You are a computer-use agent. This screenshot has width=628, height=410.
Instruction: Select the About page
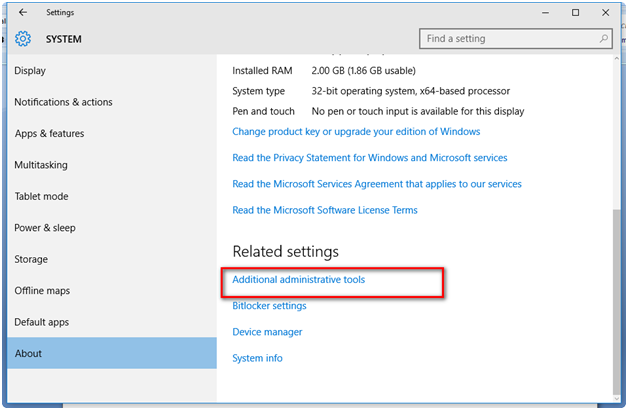click(x=28, y=353)
